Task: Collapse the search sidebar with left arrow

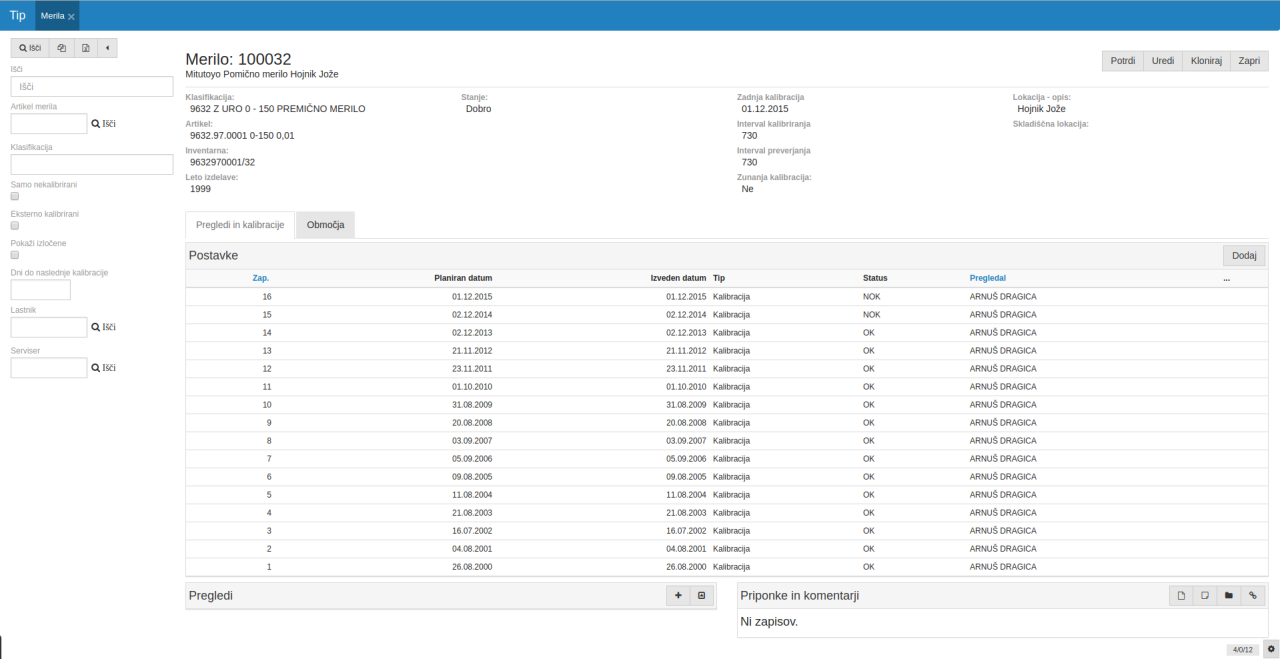Action: tap(107, 48)
